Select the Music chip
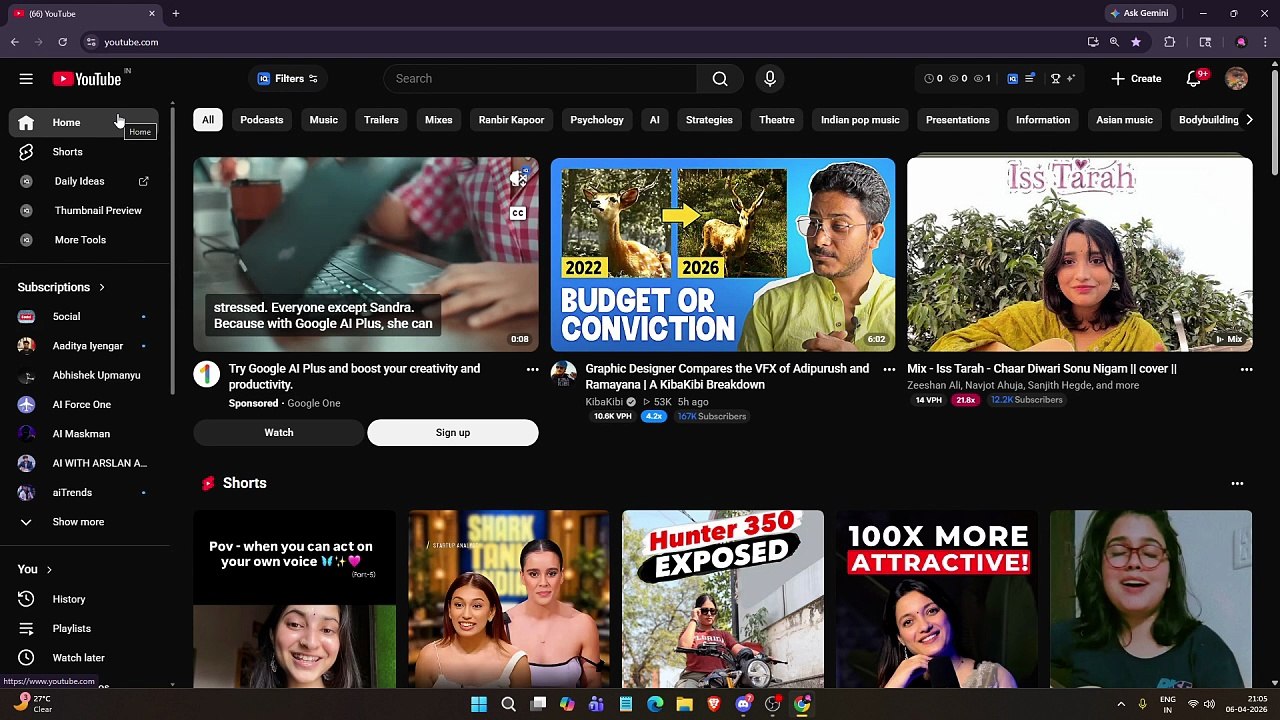The width and height of the screenshot is (1280, 720). (x=324, y=120)
